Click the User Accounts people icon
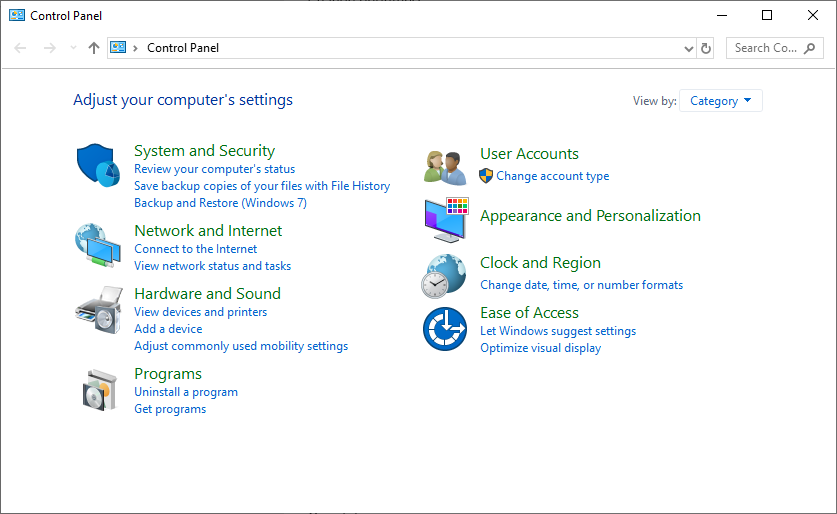The height and width of the screenshot is (514, 837). click(445, 166)
